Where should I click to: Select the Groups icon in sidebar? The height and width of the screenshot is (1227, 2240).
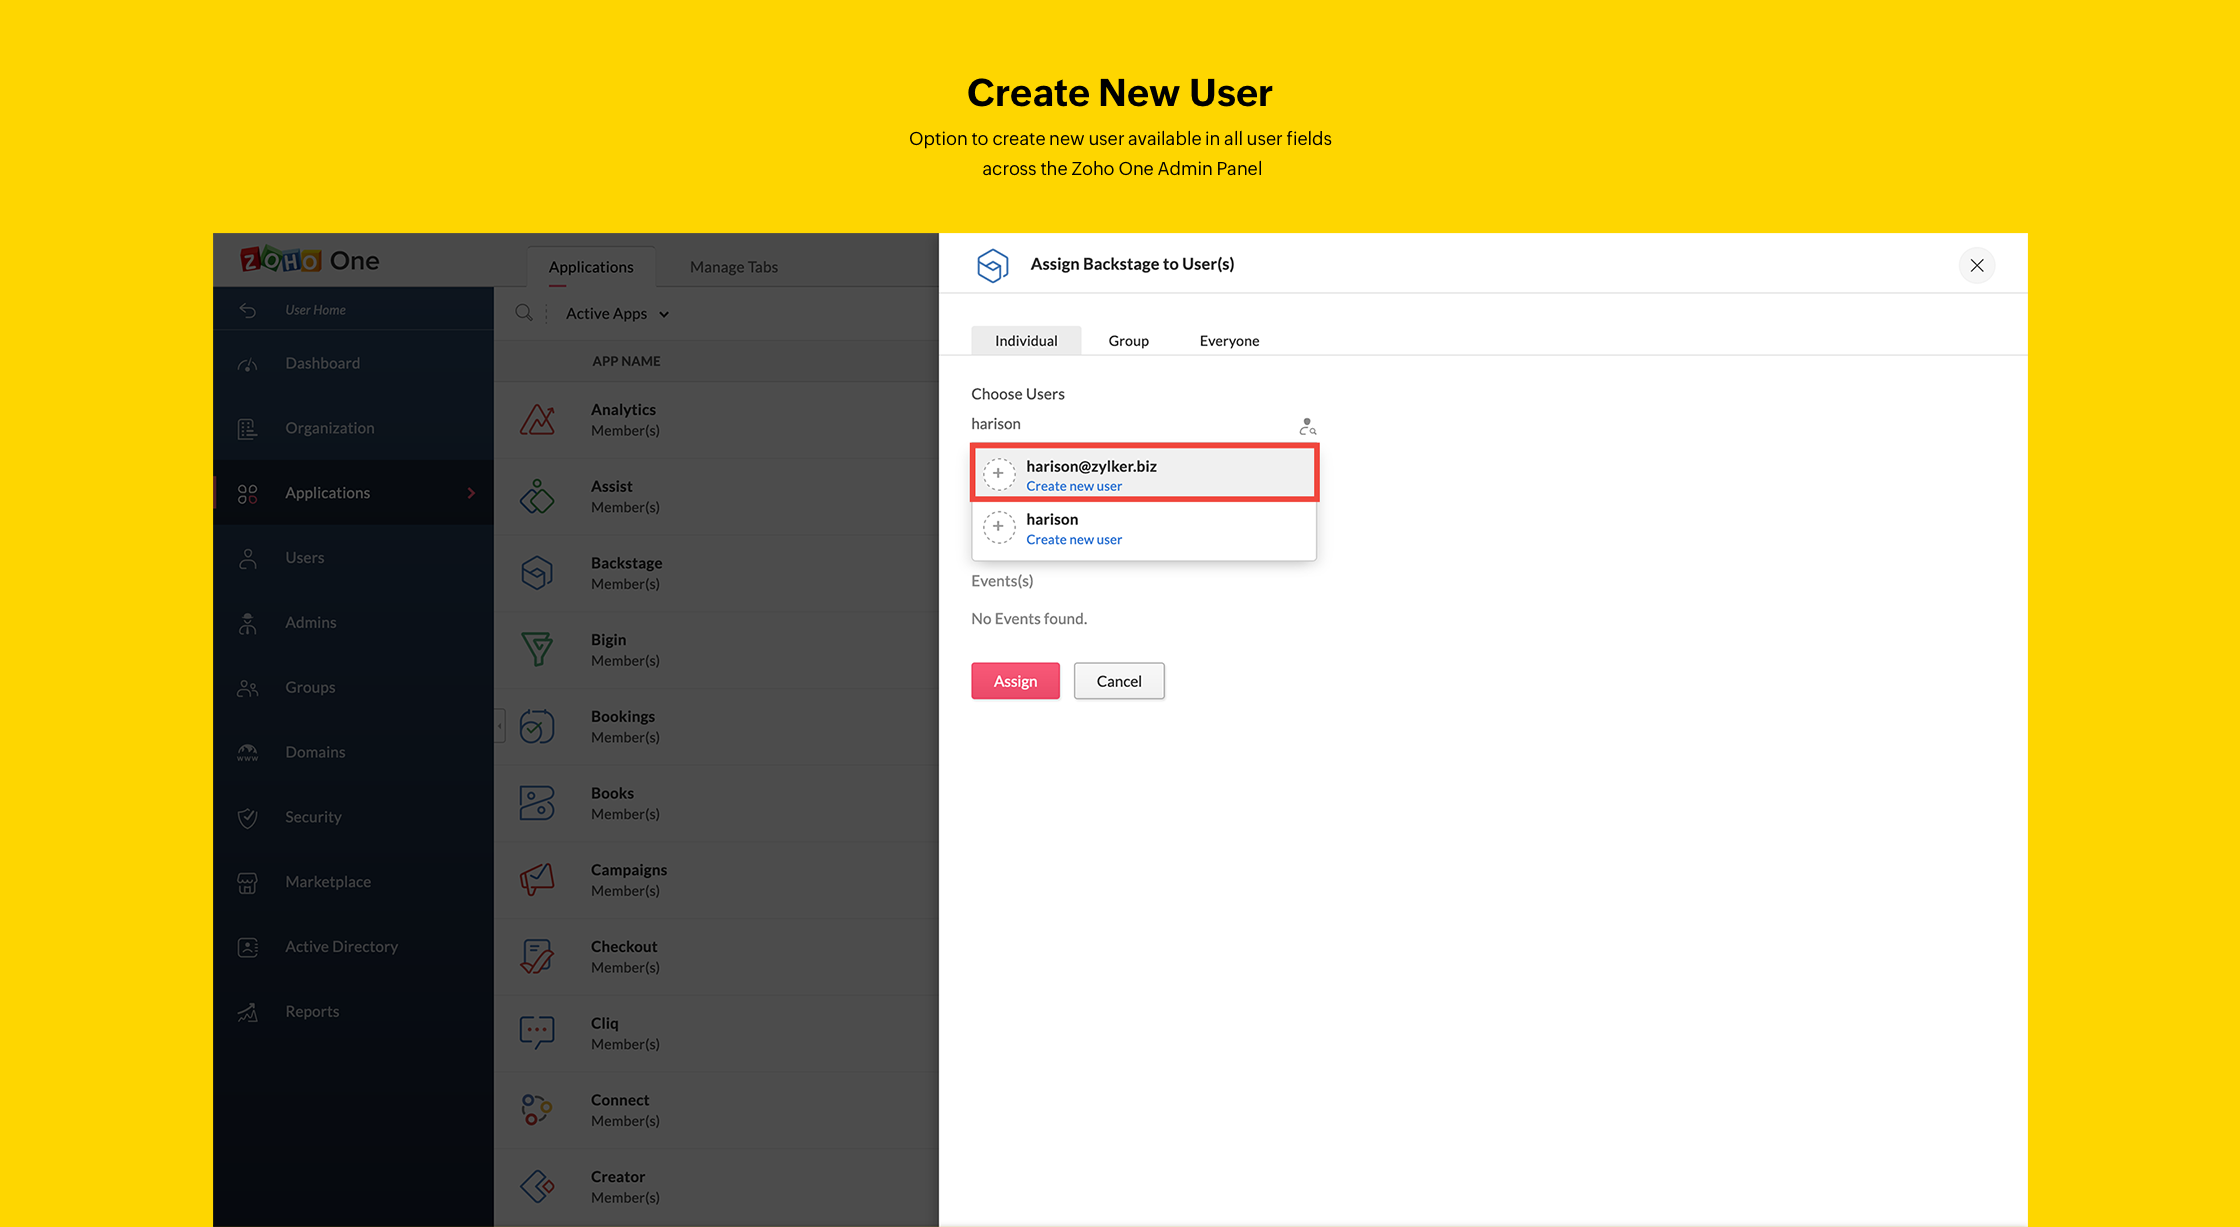[246, 686]
